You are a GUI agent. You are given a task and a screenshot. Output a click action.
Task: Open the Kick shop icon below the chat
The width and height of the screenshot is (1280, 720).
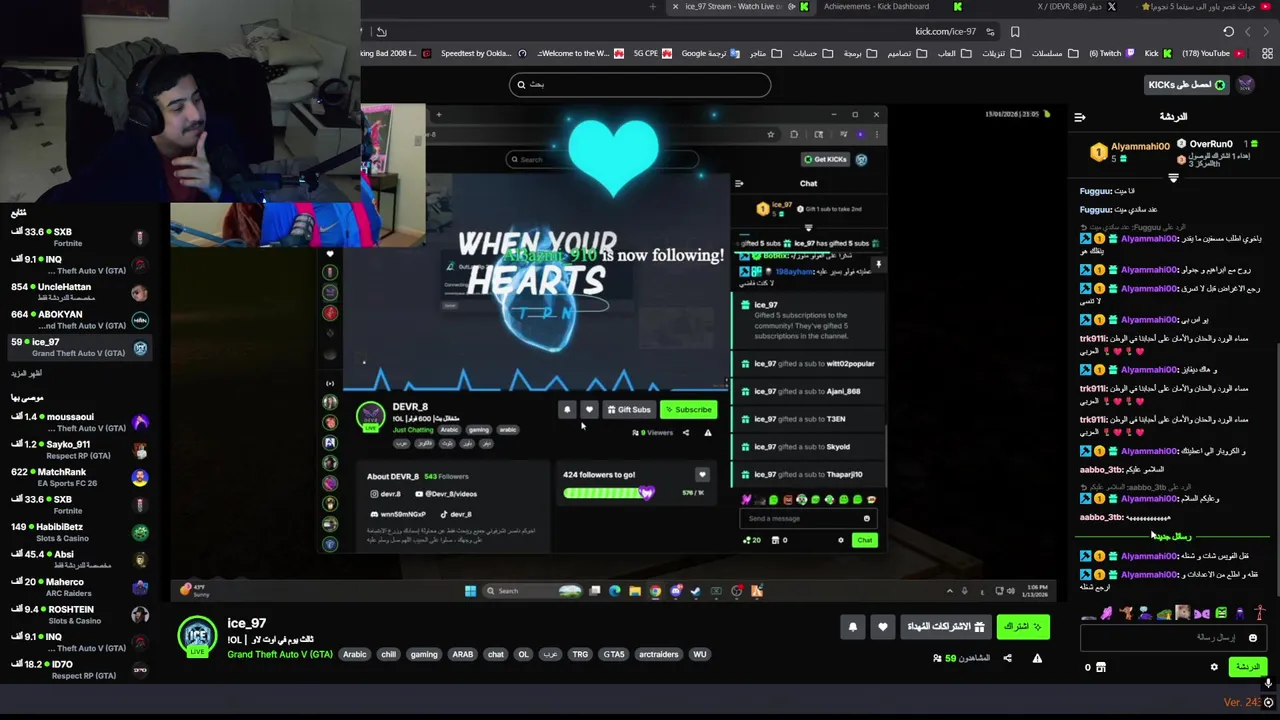click(1101, 667)
